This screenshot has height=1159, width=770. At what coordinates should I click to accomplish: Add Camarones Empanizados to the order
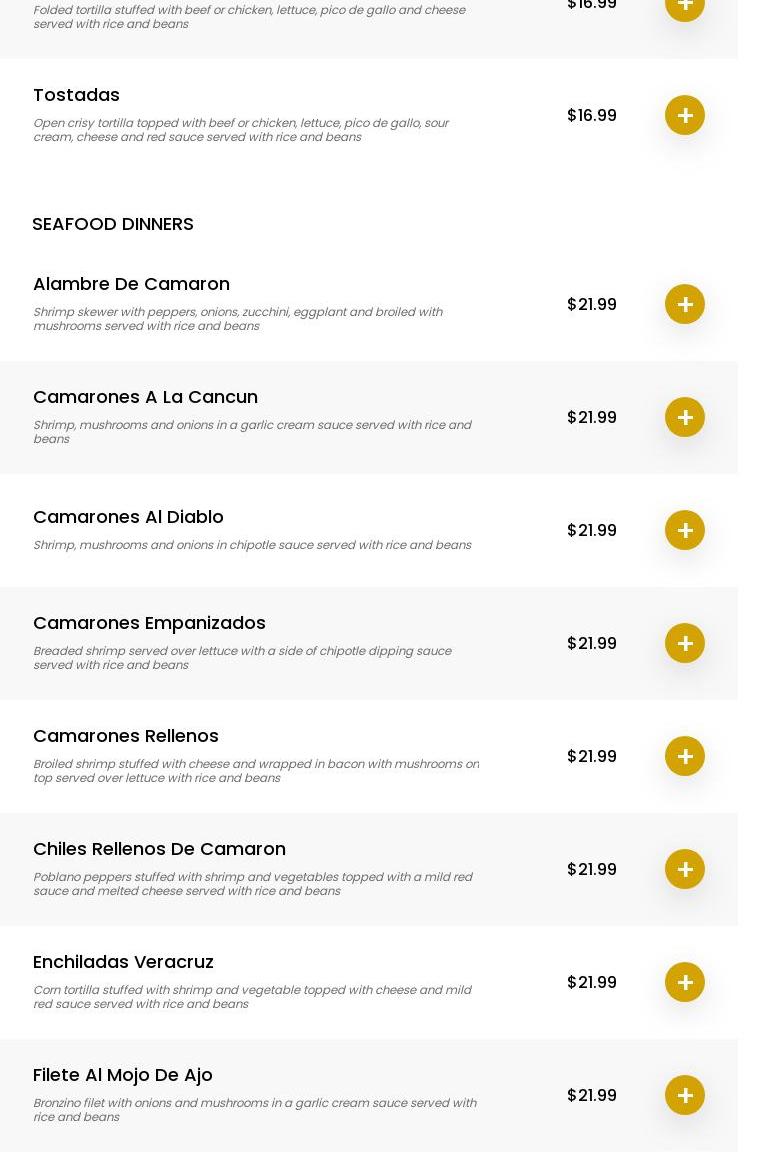click(685, 643)
